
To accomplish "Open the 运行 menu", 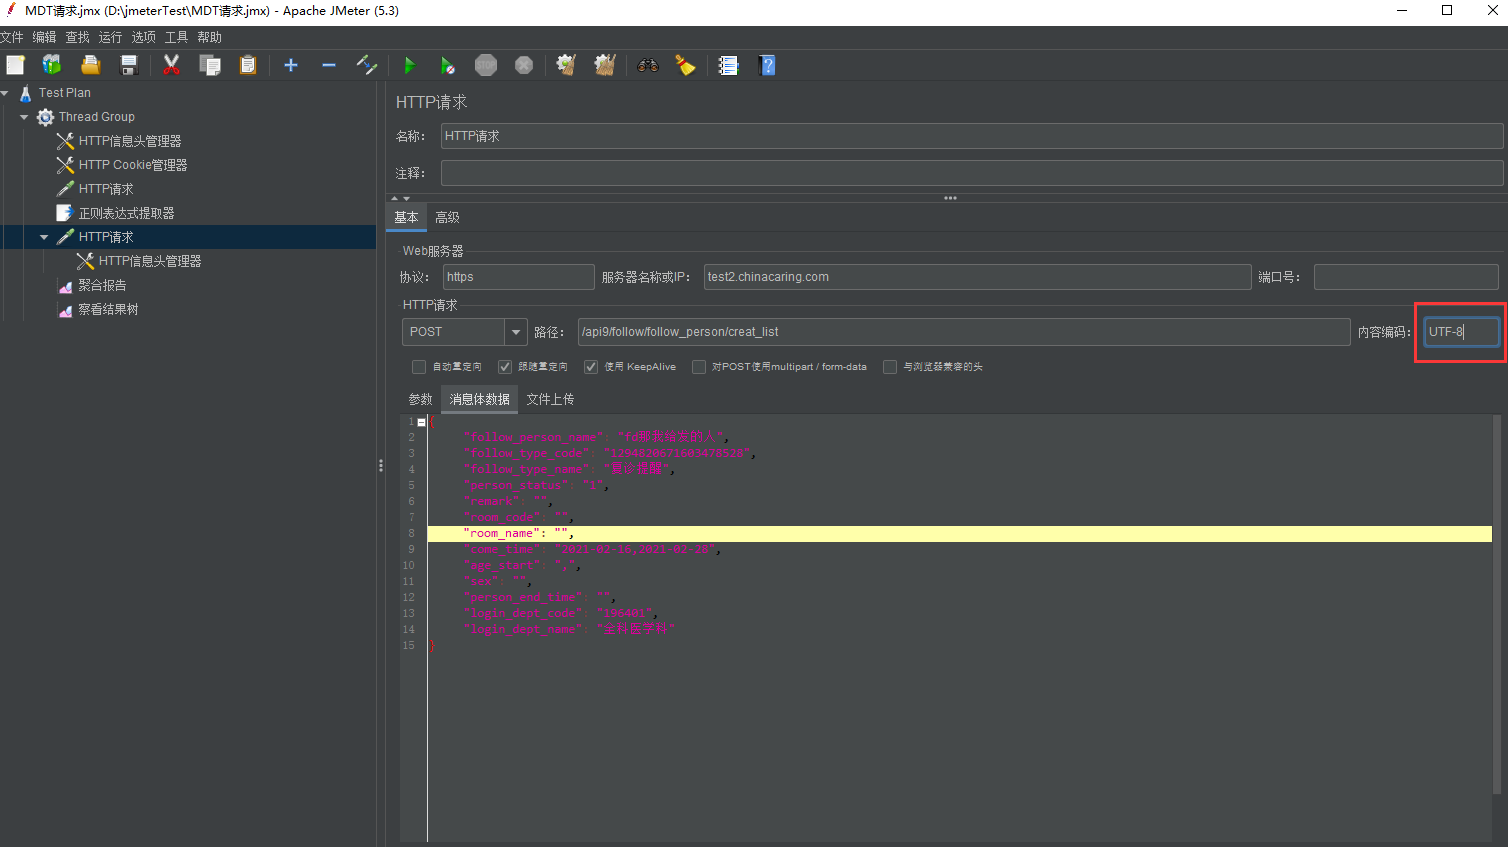I will point(110,37).
